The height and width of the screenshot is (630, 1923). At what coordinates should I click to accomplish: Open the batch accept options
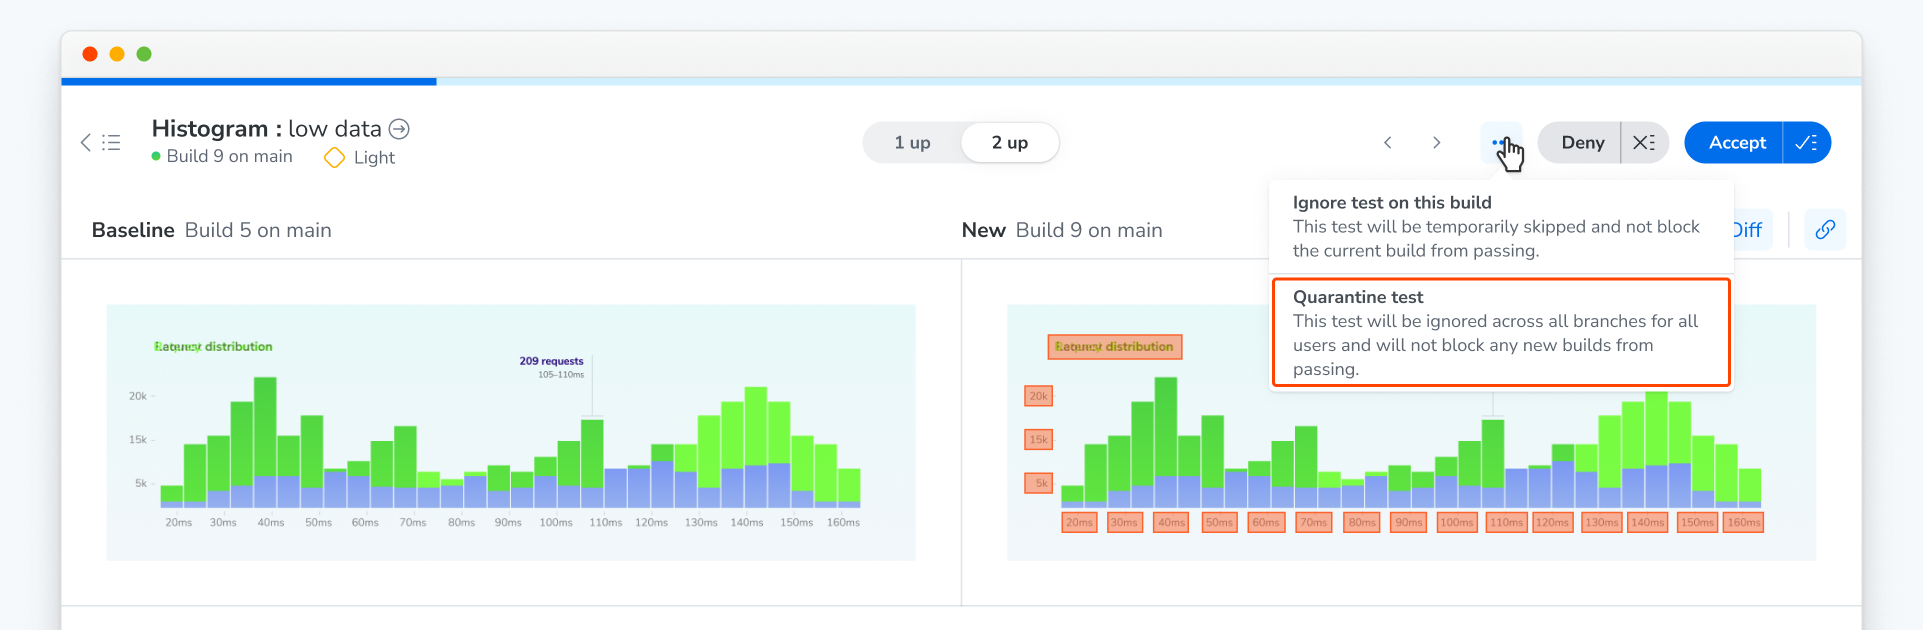1807,143
